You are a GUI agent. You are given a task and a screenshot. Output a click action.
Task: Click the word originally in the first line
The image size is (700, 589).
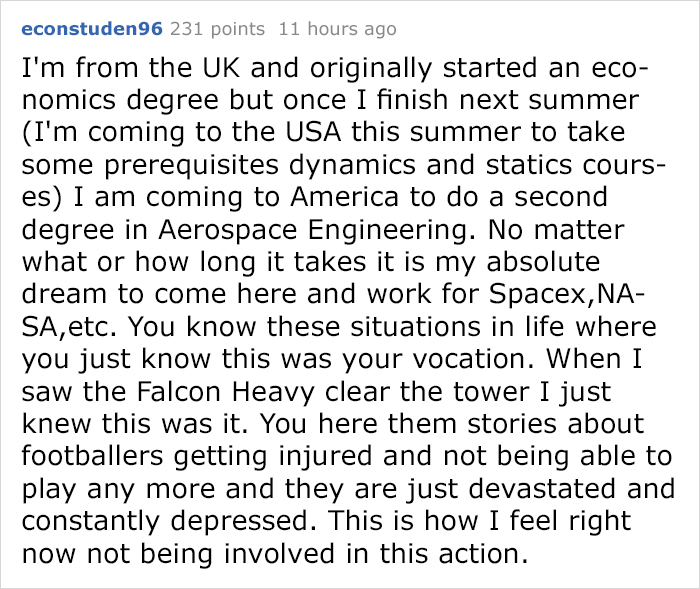(371, 69)
